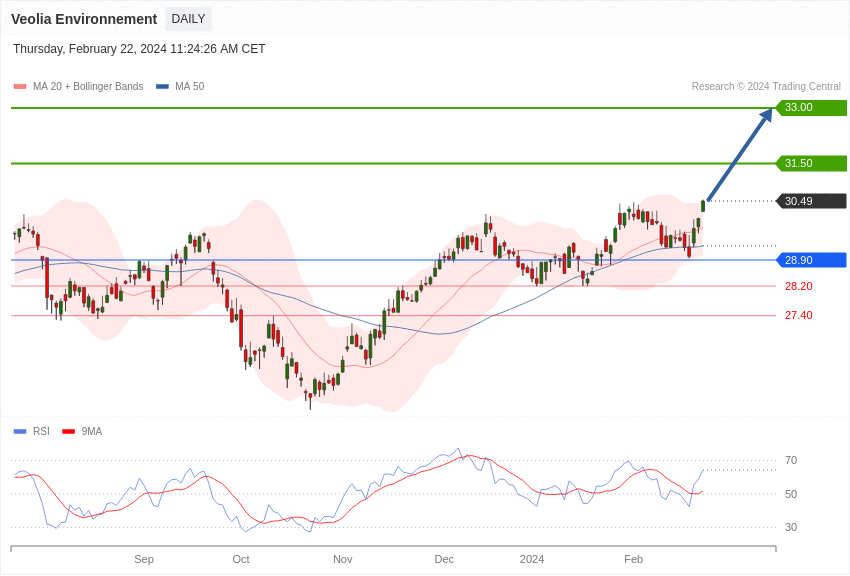This screenshot has height=576, width=850.
Task: Click the Veolia Environnement chart title
Action: pyautogui.click(x=84, y=19)
